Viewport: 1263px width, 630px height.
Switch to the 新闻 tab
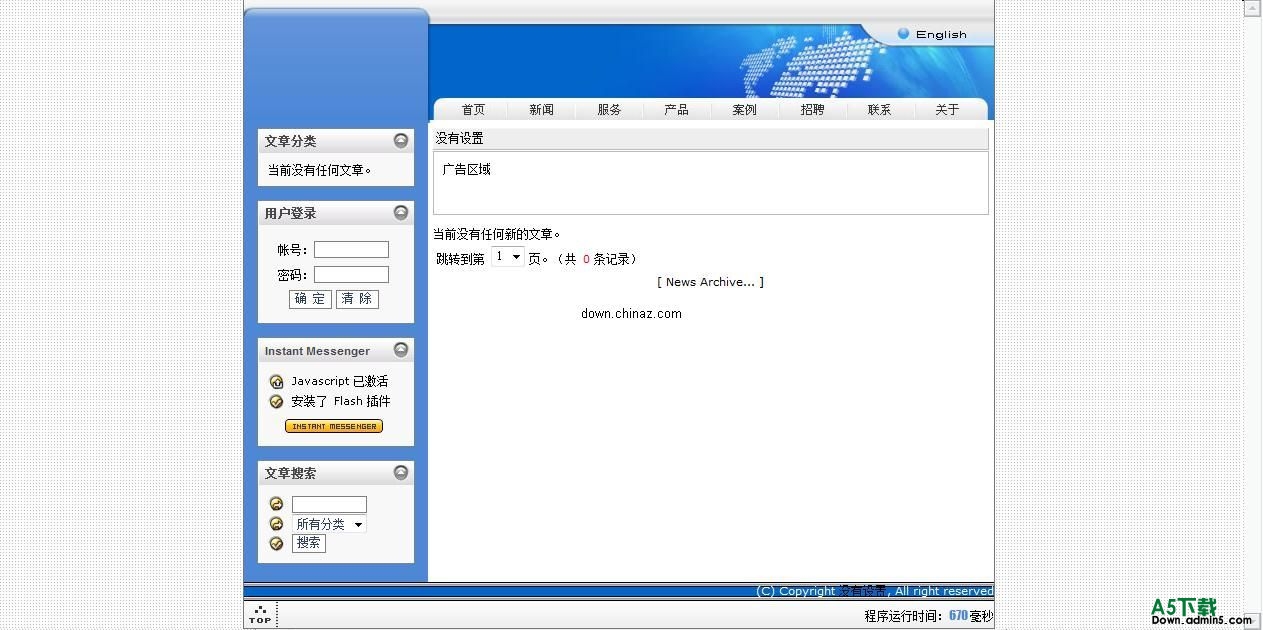point(541,109)
